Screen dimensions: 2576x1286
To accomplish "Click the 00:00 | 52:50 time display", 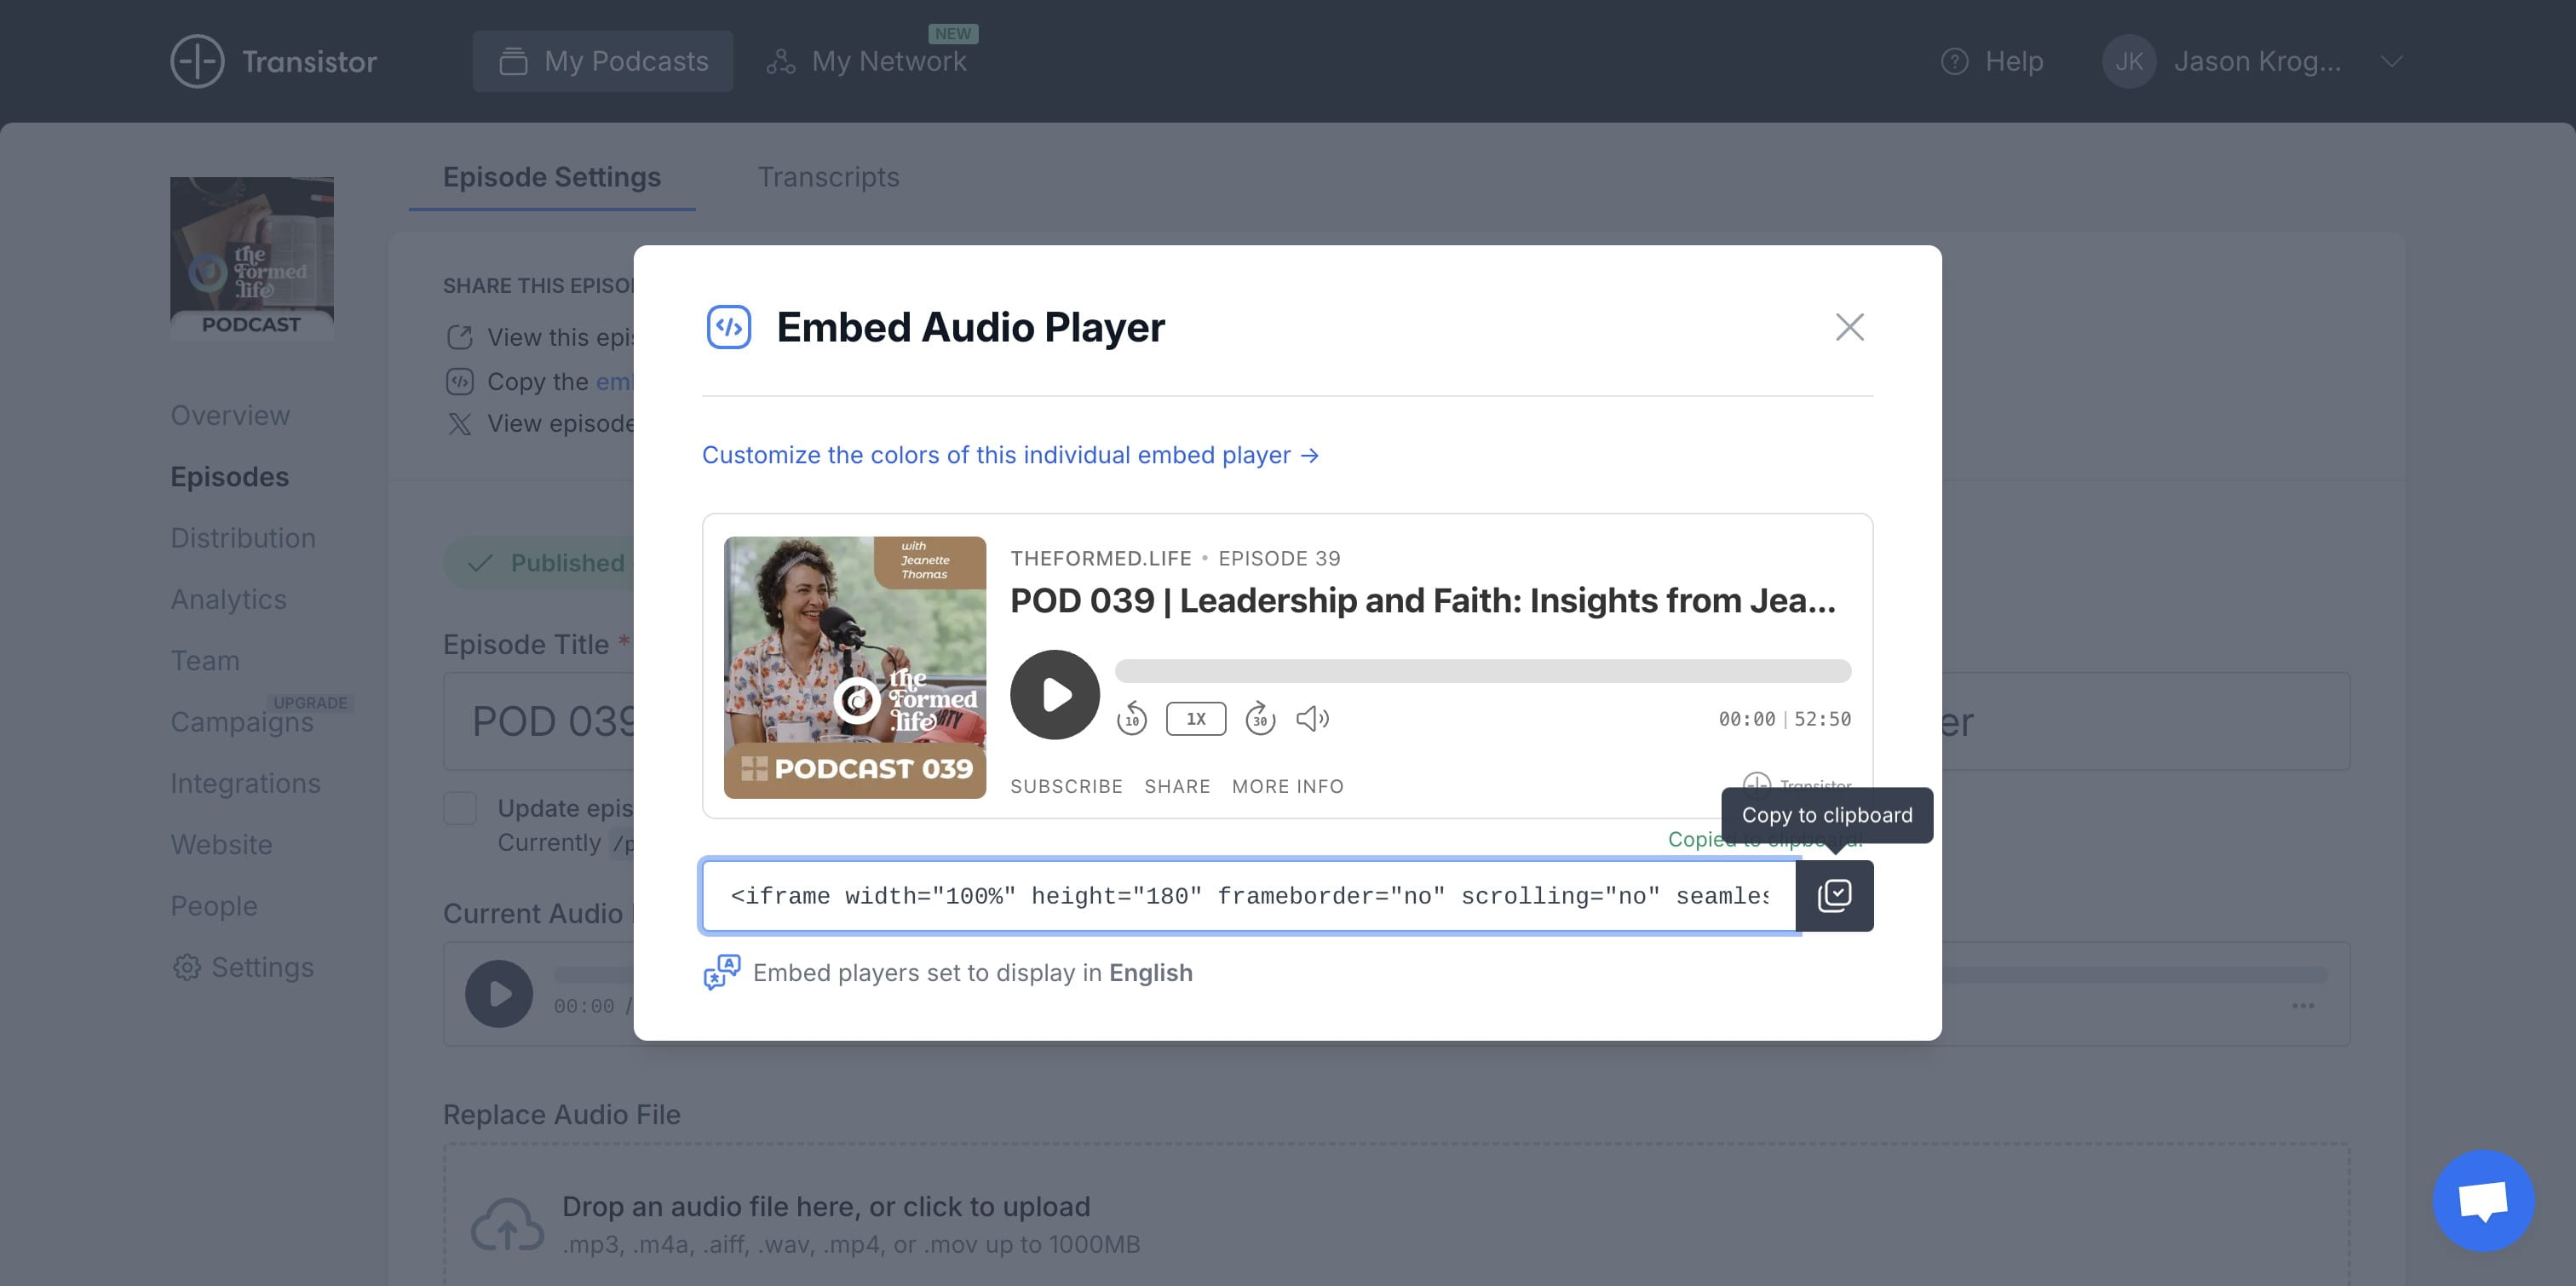I will (1784, 719).
